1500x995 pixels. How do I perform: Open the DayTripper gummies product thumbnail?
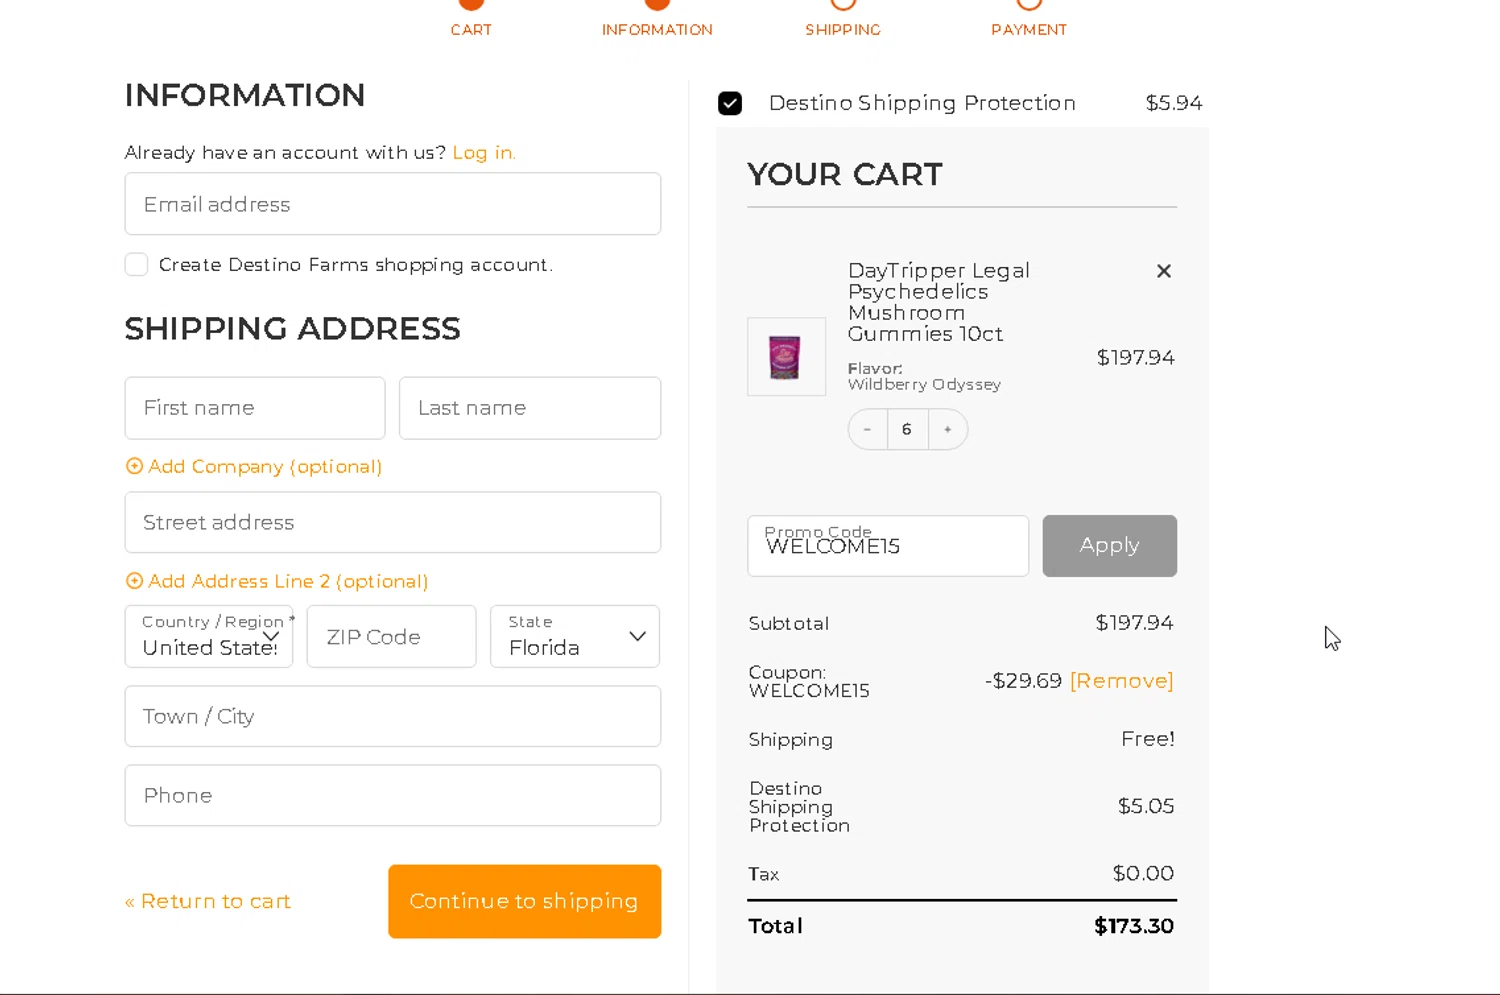coord(786,357)
